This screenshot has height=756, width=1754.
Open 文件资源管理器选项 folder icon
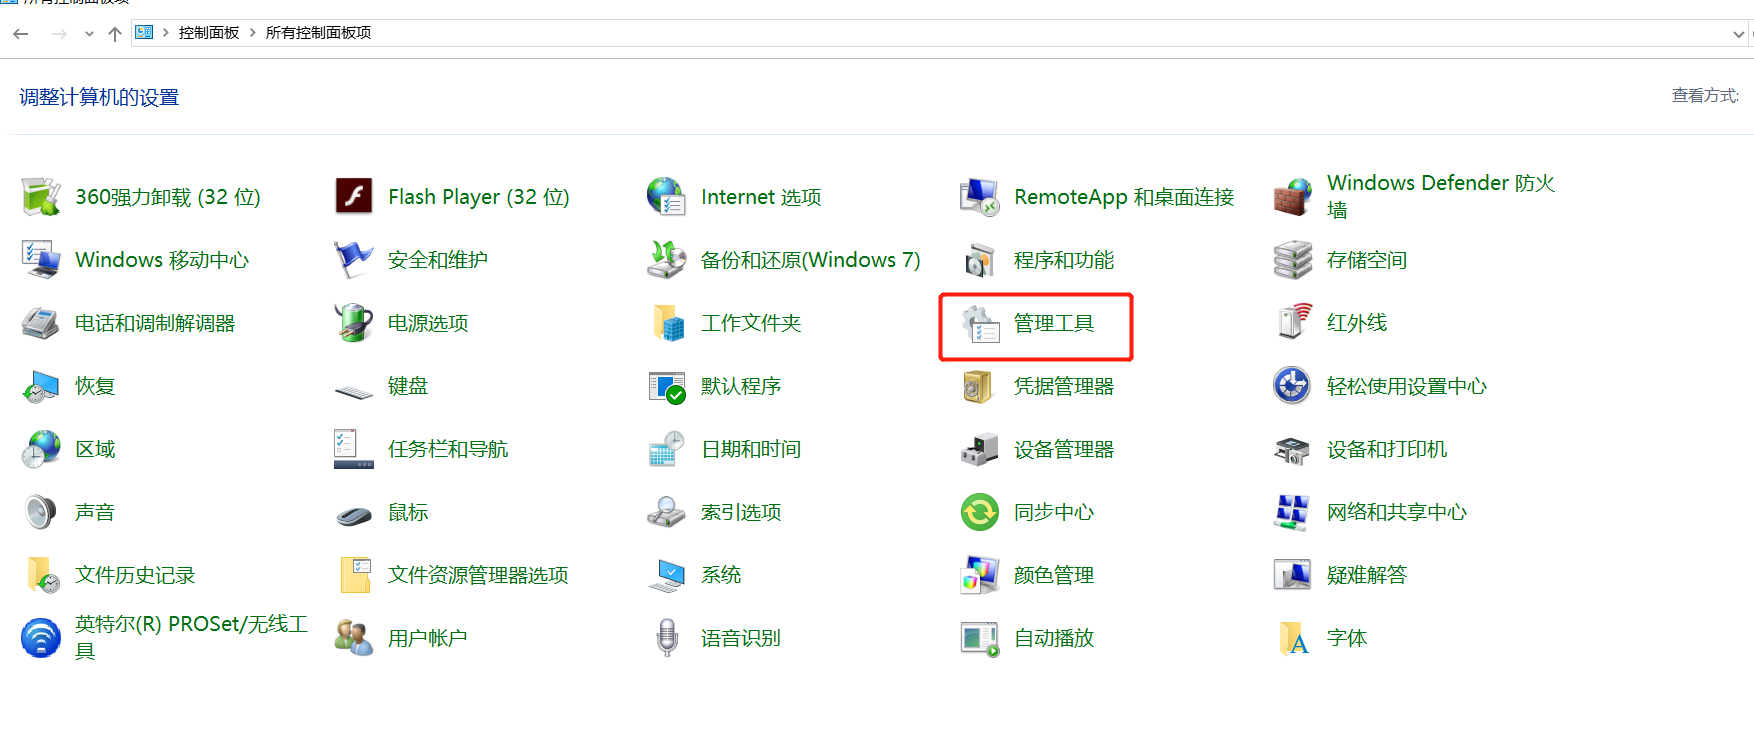pyautogui.click(x=356, y=575)
